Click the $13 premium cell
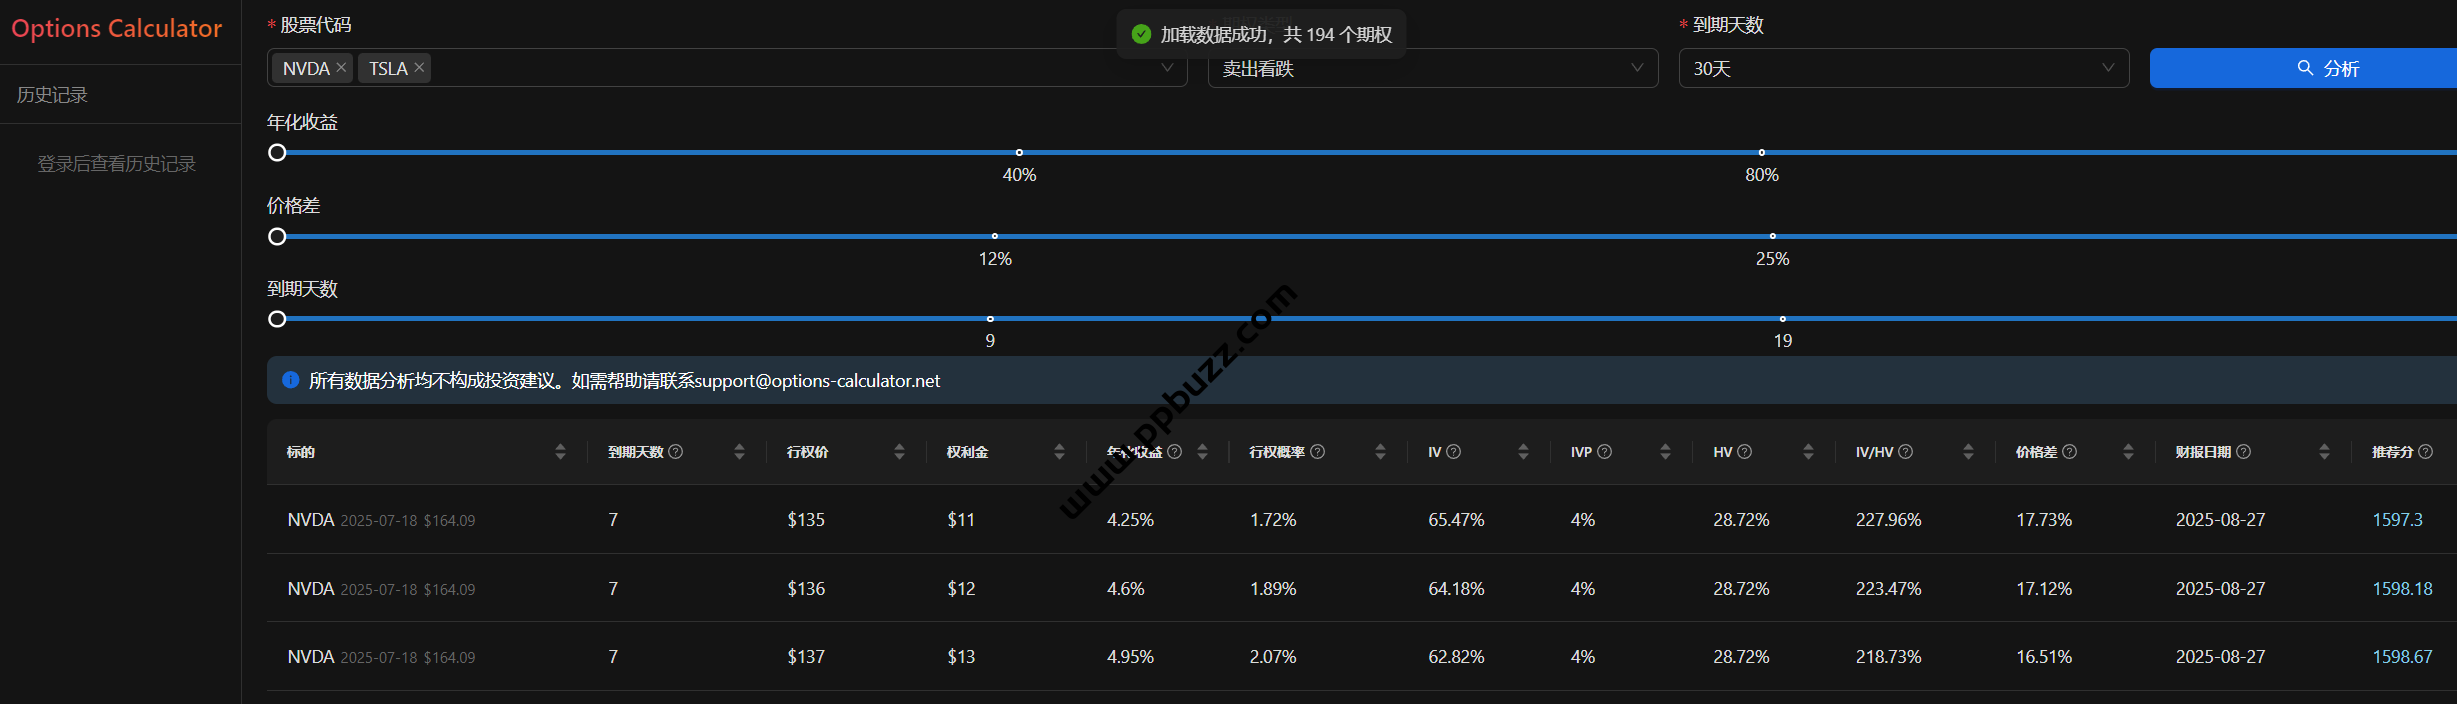The width and height of the screenshot is (2457, 704). tap(961, 657)
